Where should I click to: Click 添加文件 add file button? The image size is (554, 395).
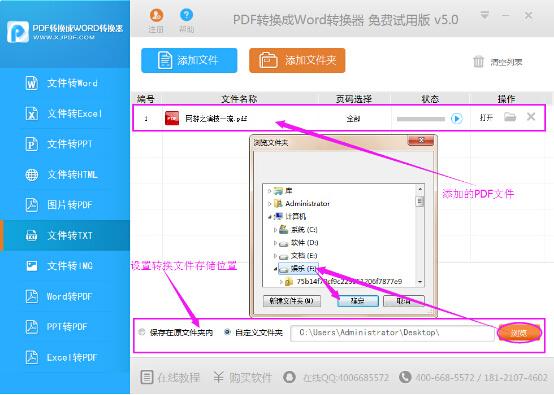point(189,60)
